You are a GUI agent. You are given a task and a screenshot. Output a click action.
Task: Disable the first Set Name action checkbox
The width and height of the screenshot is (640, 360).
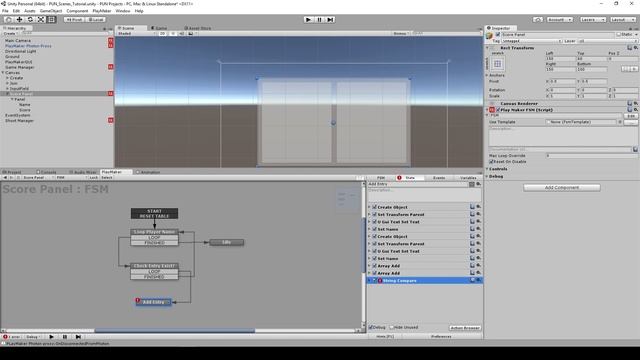pos(375,229)
